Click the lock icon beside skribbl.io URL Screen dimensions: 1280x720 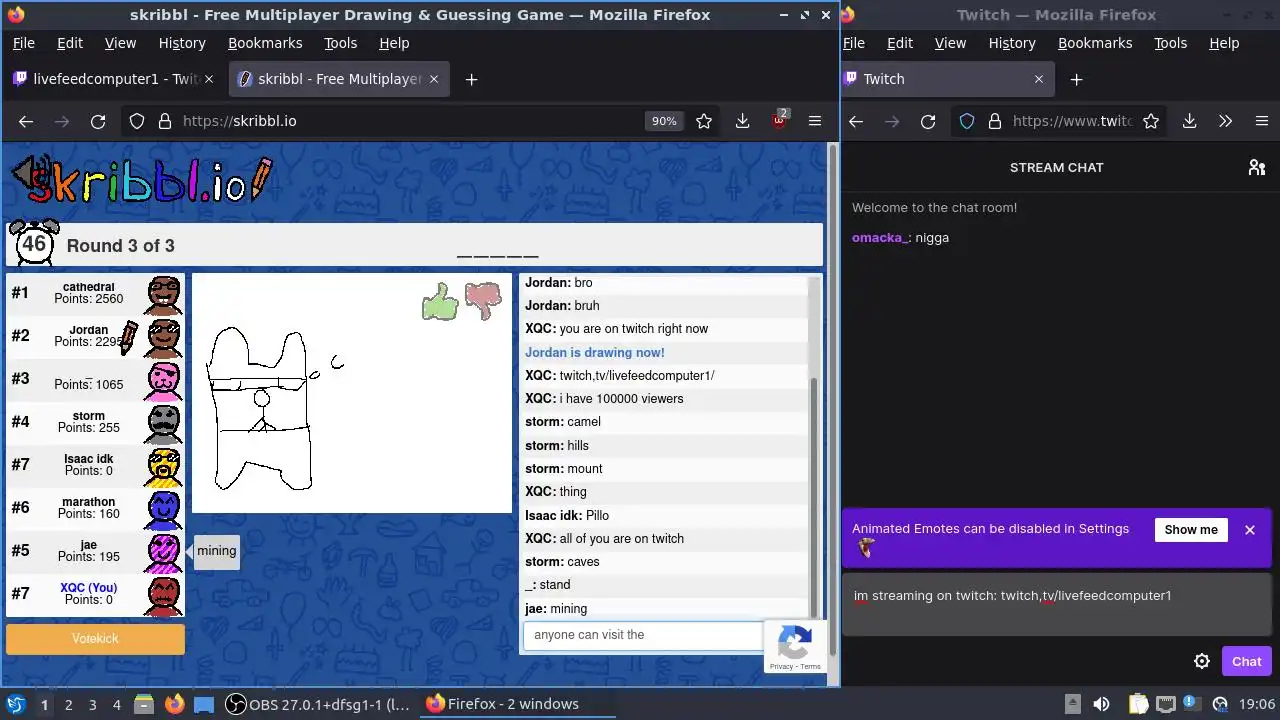[164, 121]
